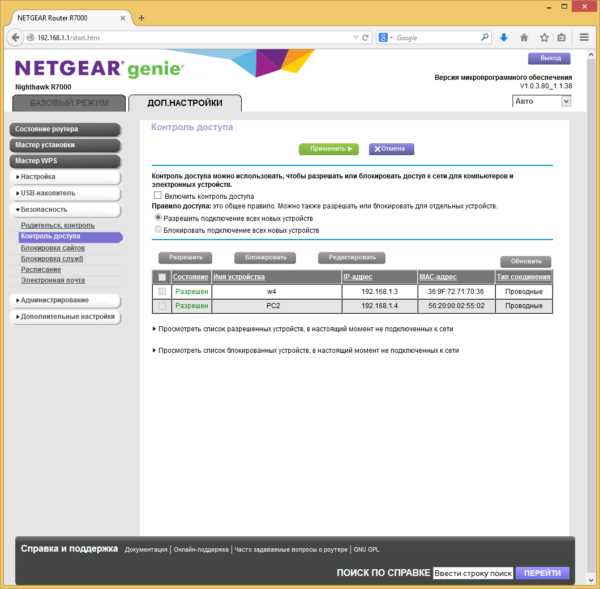This screenshot has width=600, height=589.
Task: Open the Электронная почта link
Action: (x=53, y=280)
